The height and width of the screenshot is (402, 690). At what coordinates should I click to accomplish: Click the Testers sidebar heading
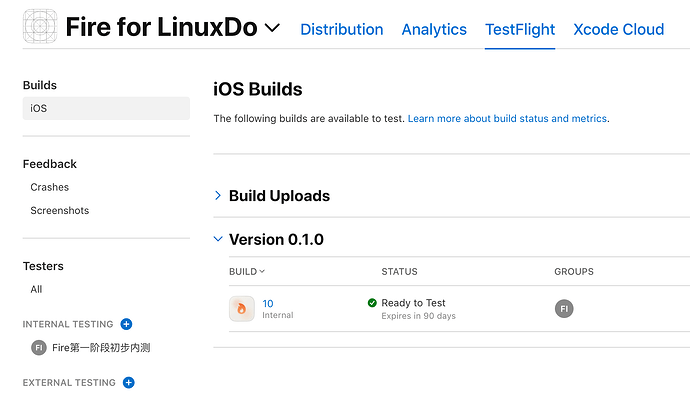tap(43, 266)
